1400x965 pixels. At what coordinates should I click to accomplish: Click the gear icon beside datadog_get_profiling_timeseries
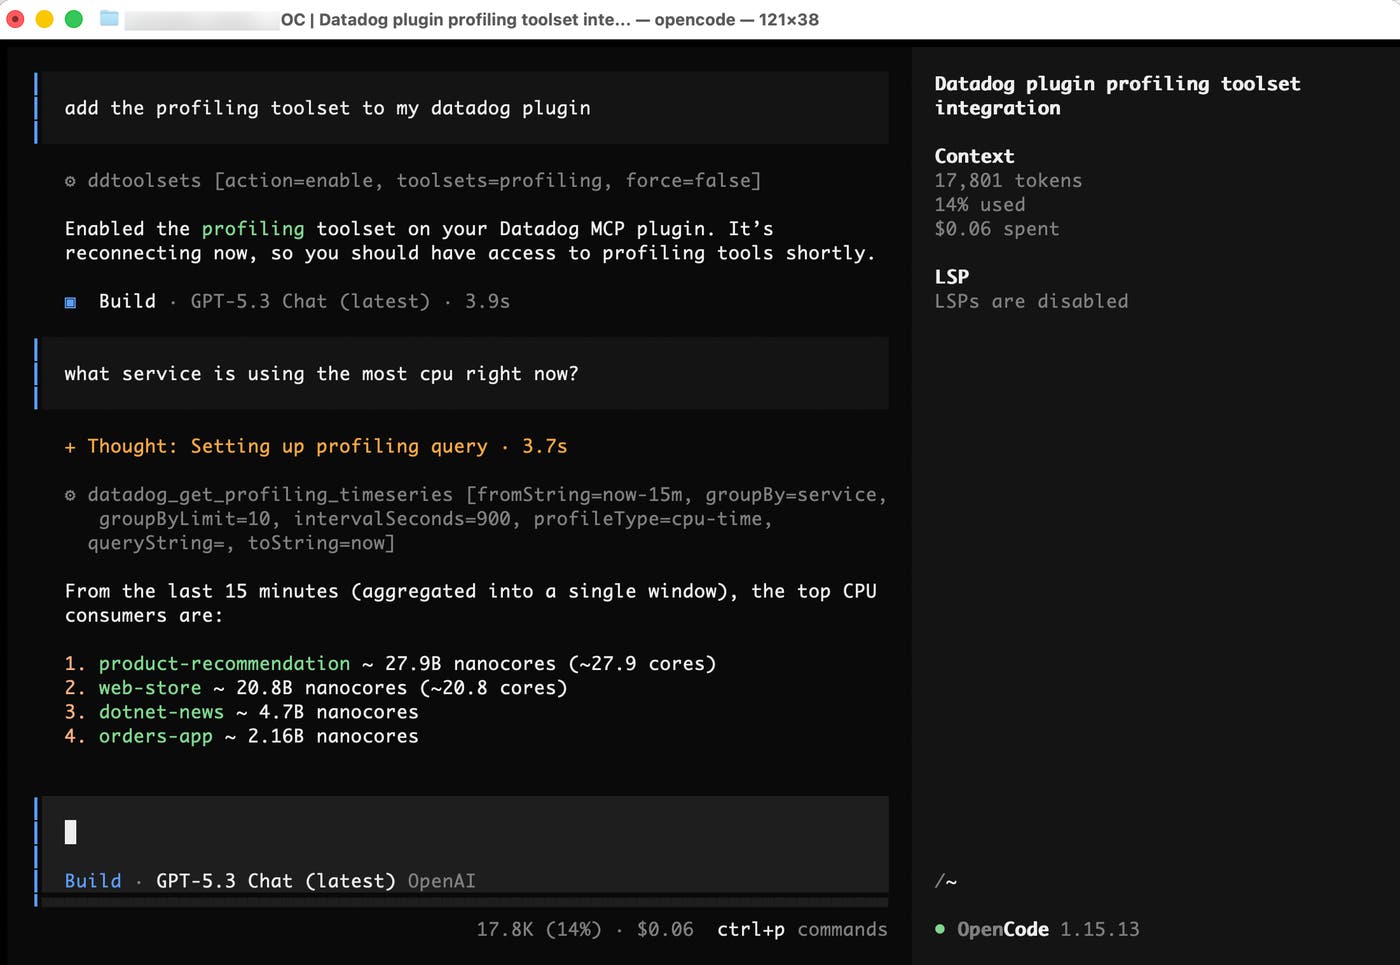coord(70,495)
